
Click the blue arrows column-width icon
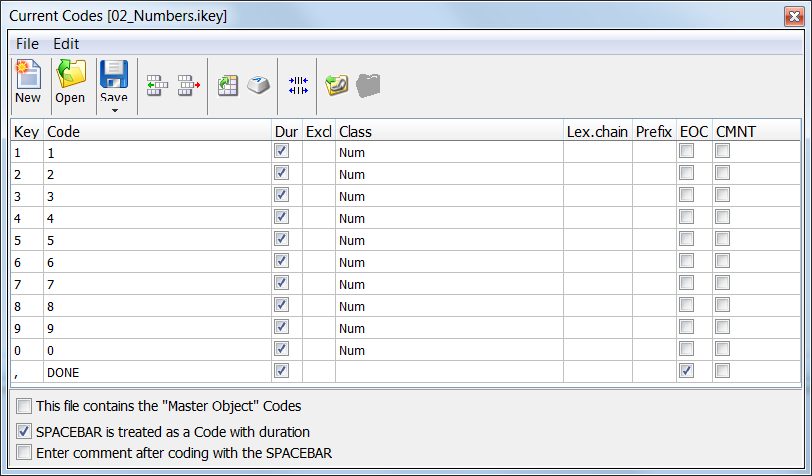pos(297,86)
